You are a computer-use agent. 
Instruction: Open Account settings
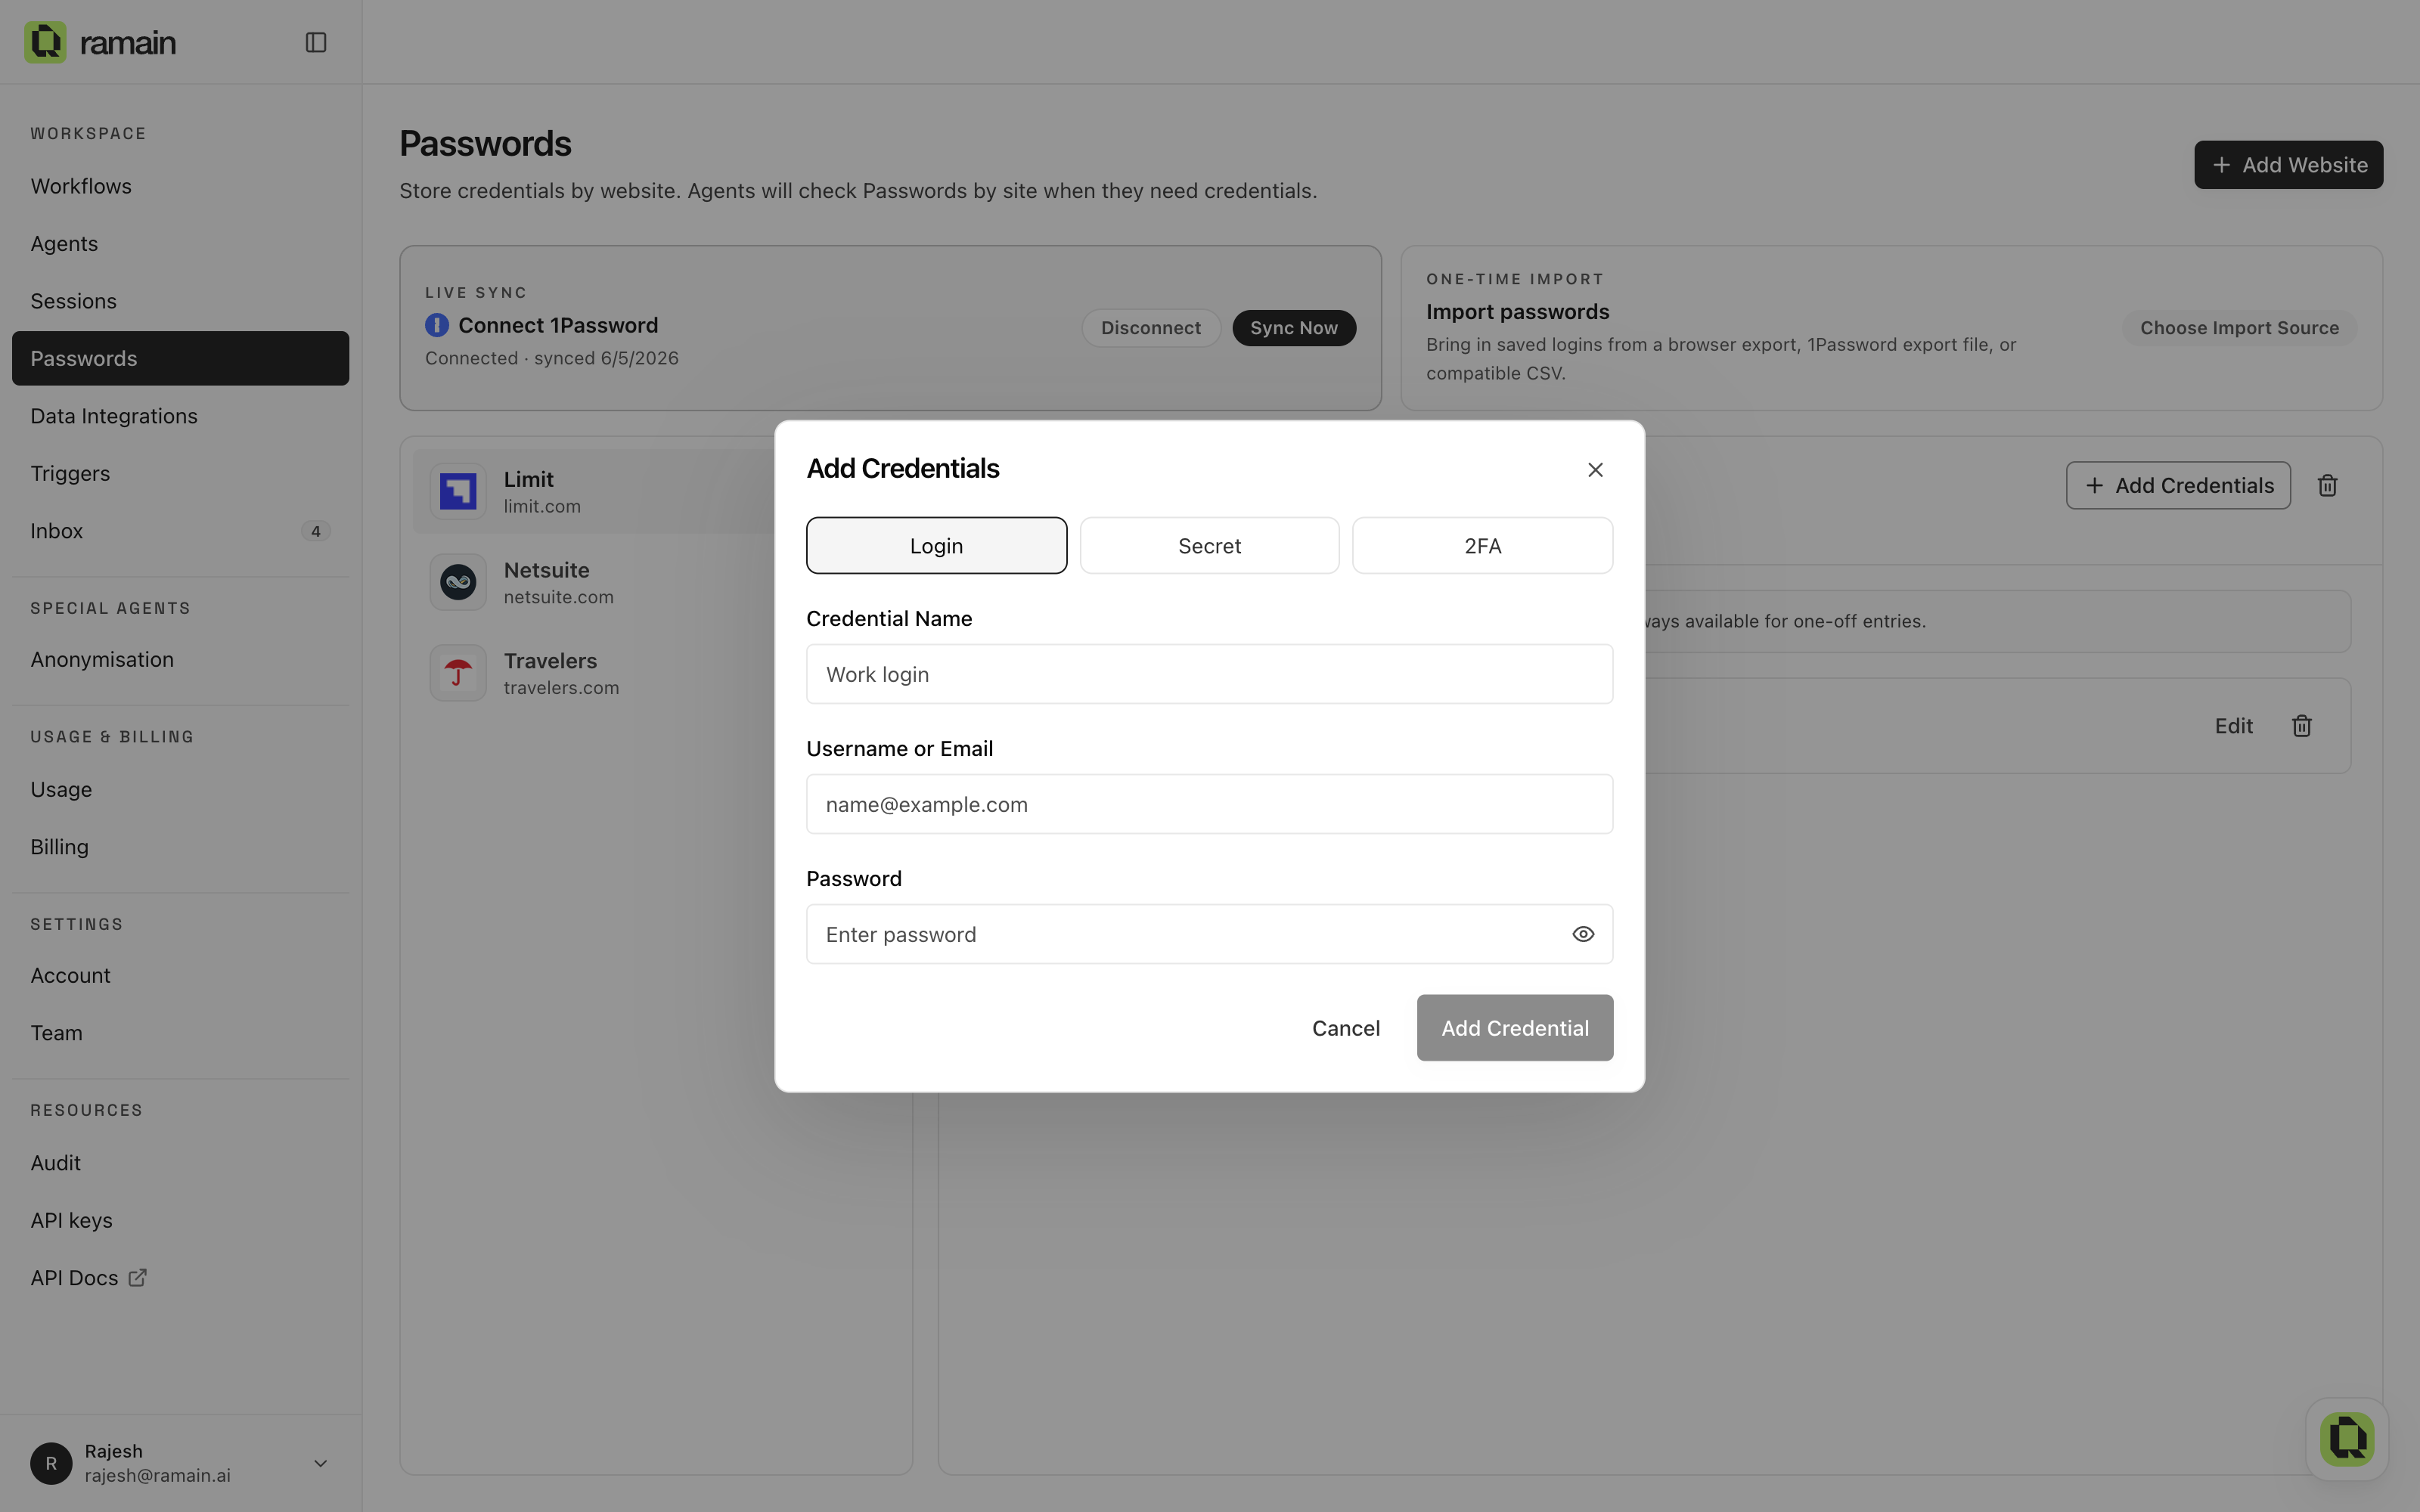(x=180, y=975)
